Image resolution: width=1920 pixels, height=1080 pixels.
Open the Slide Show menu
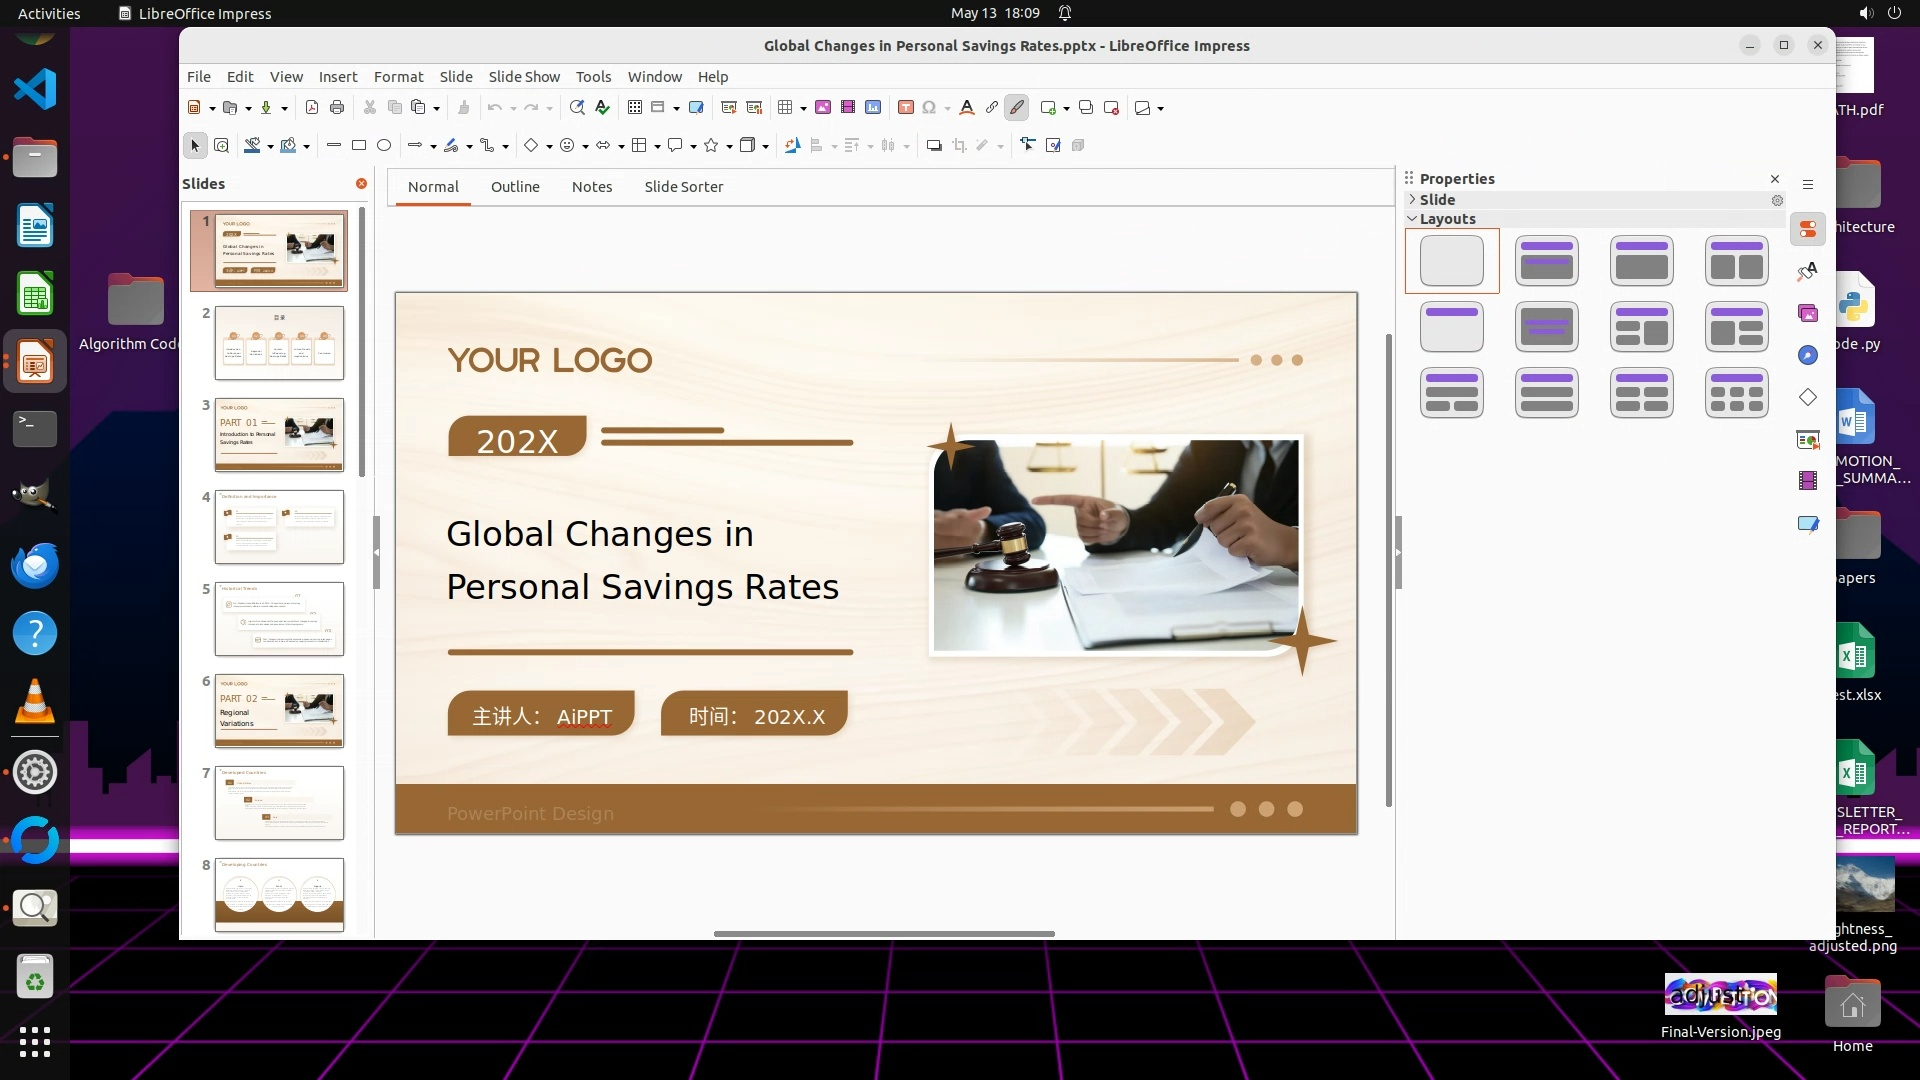524,77
